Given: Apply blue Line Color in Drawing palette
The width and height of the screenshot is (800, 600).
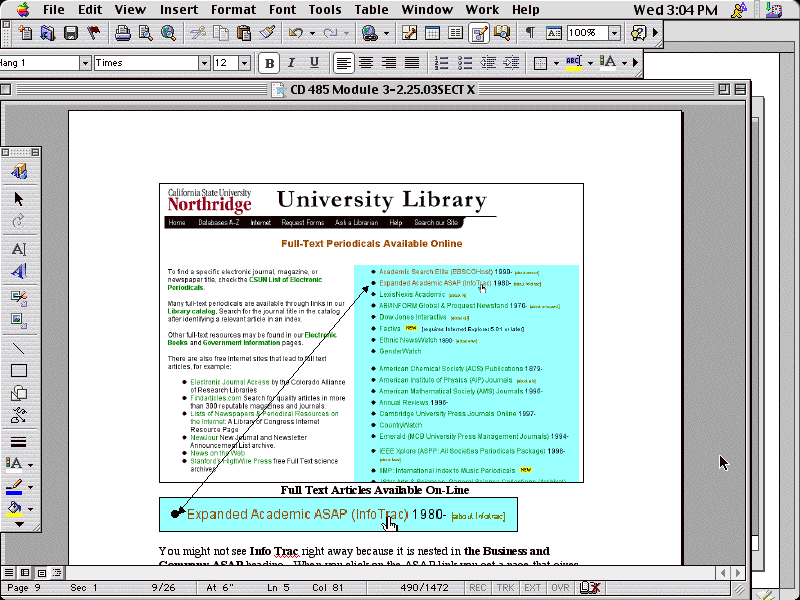Looking at the screenshot, I should (14, 487).
